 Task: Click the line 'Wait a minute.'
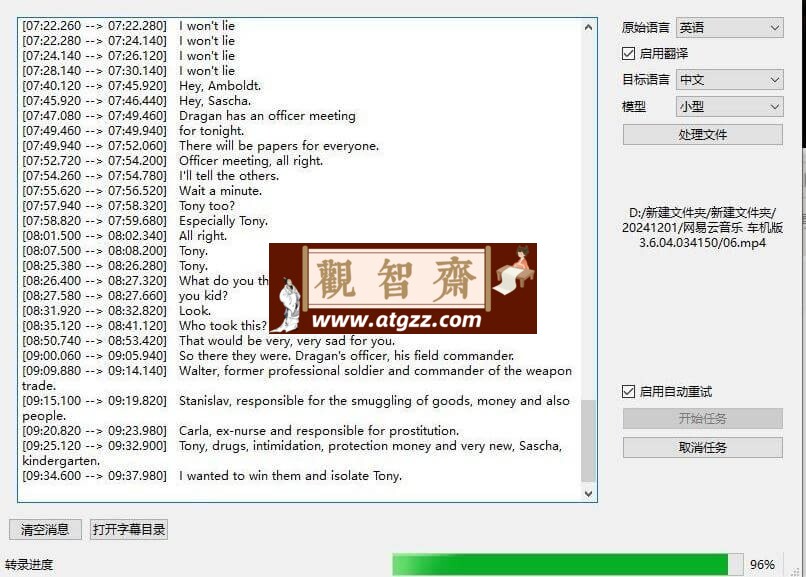(x=221, y=191)
